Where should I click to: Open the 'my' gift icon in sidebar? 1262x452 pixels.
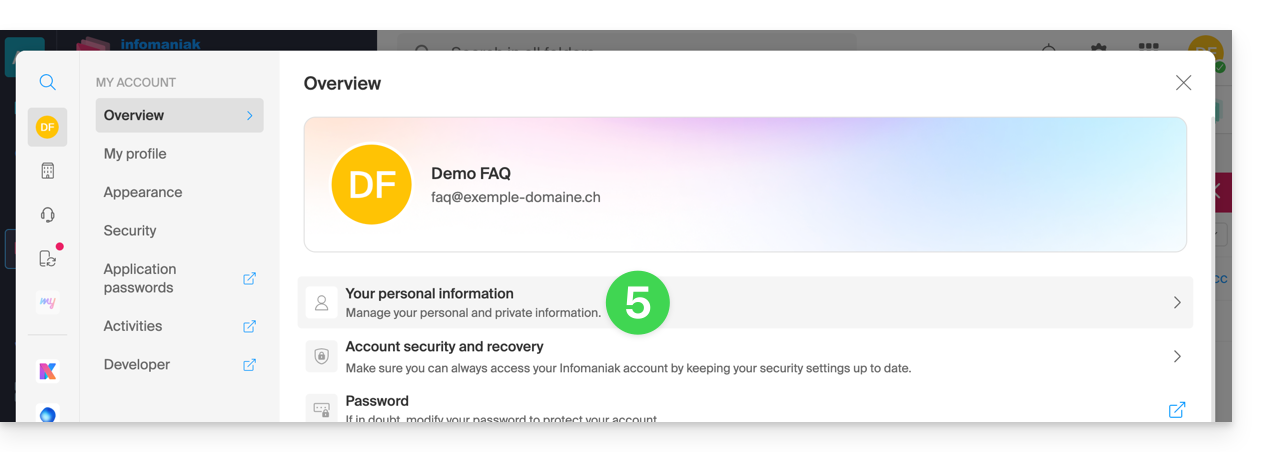tap(47, 302)
